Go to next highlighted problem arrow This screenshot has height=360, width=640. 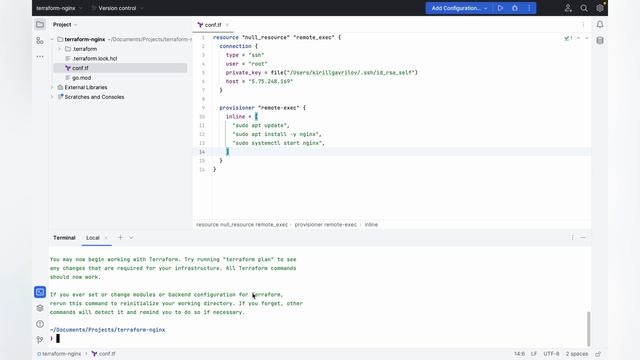[587, 38]
